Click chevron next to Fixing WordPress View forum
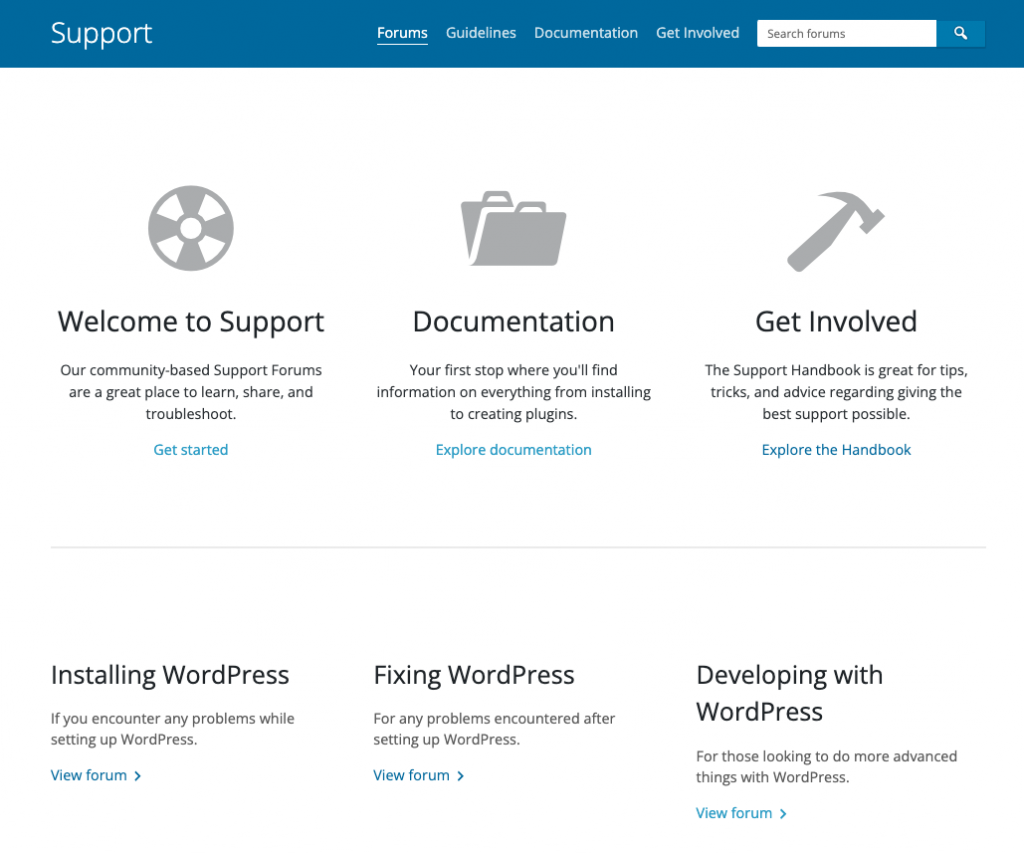Viewport: 1024px width, 854px height. 460,776
